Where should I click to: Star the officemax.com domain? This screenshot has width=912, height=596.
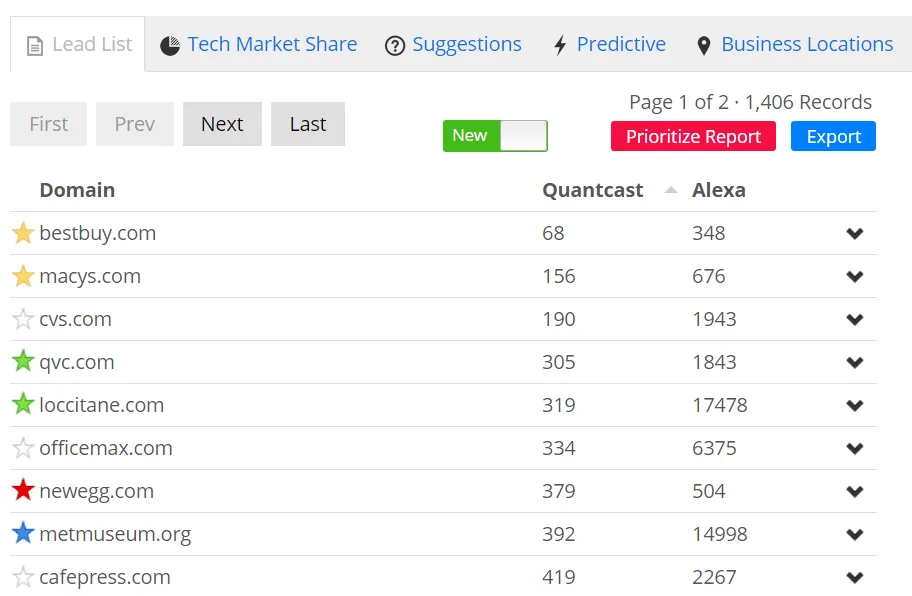pyautogui.click(x=23, y=448)
